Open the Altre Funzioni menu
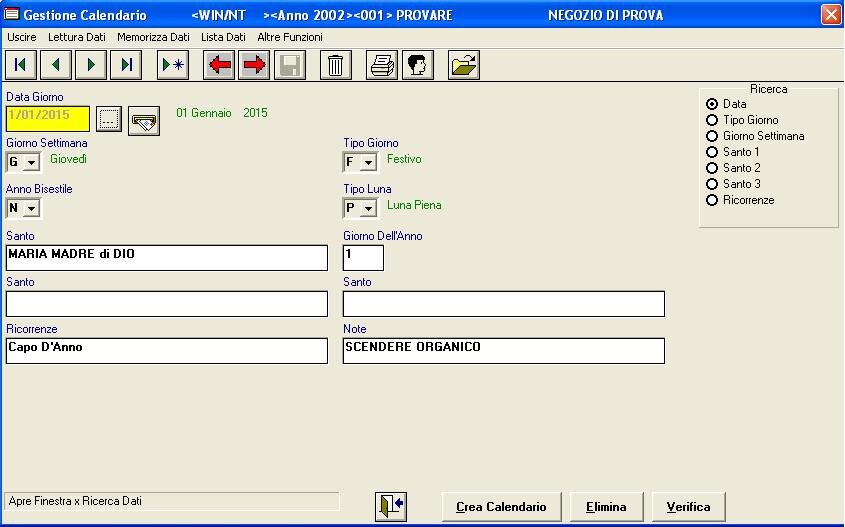The height and width of the screenshot is (527, 845). 290,37
